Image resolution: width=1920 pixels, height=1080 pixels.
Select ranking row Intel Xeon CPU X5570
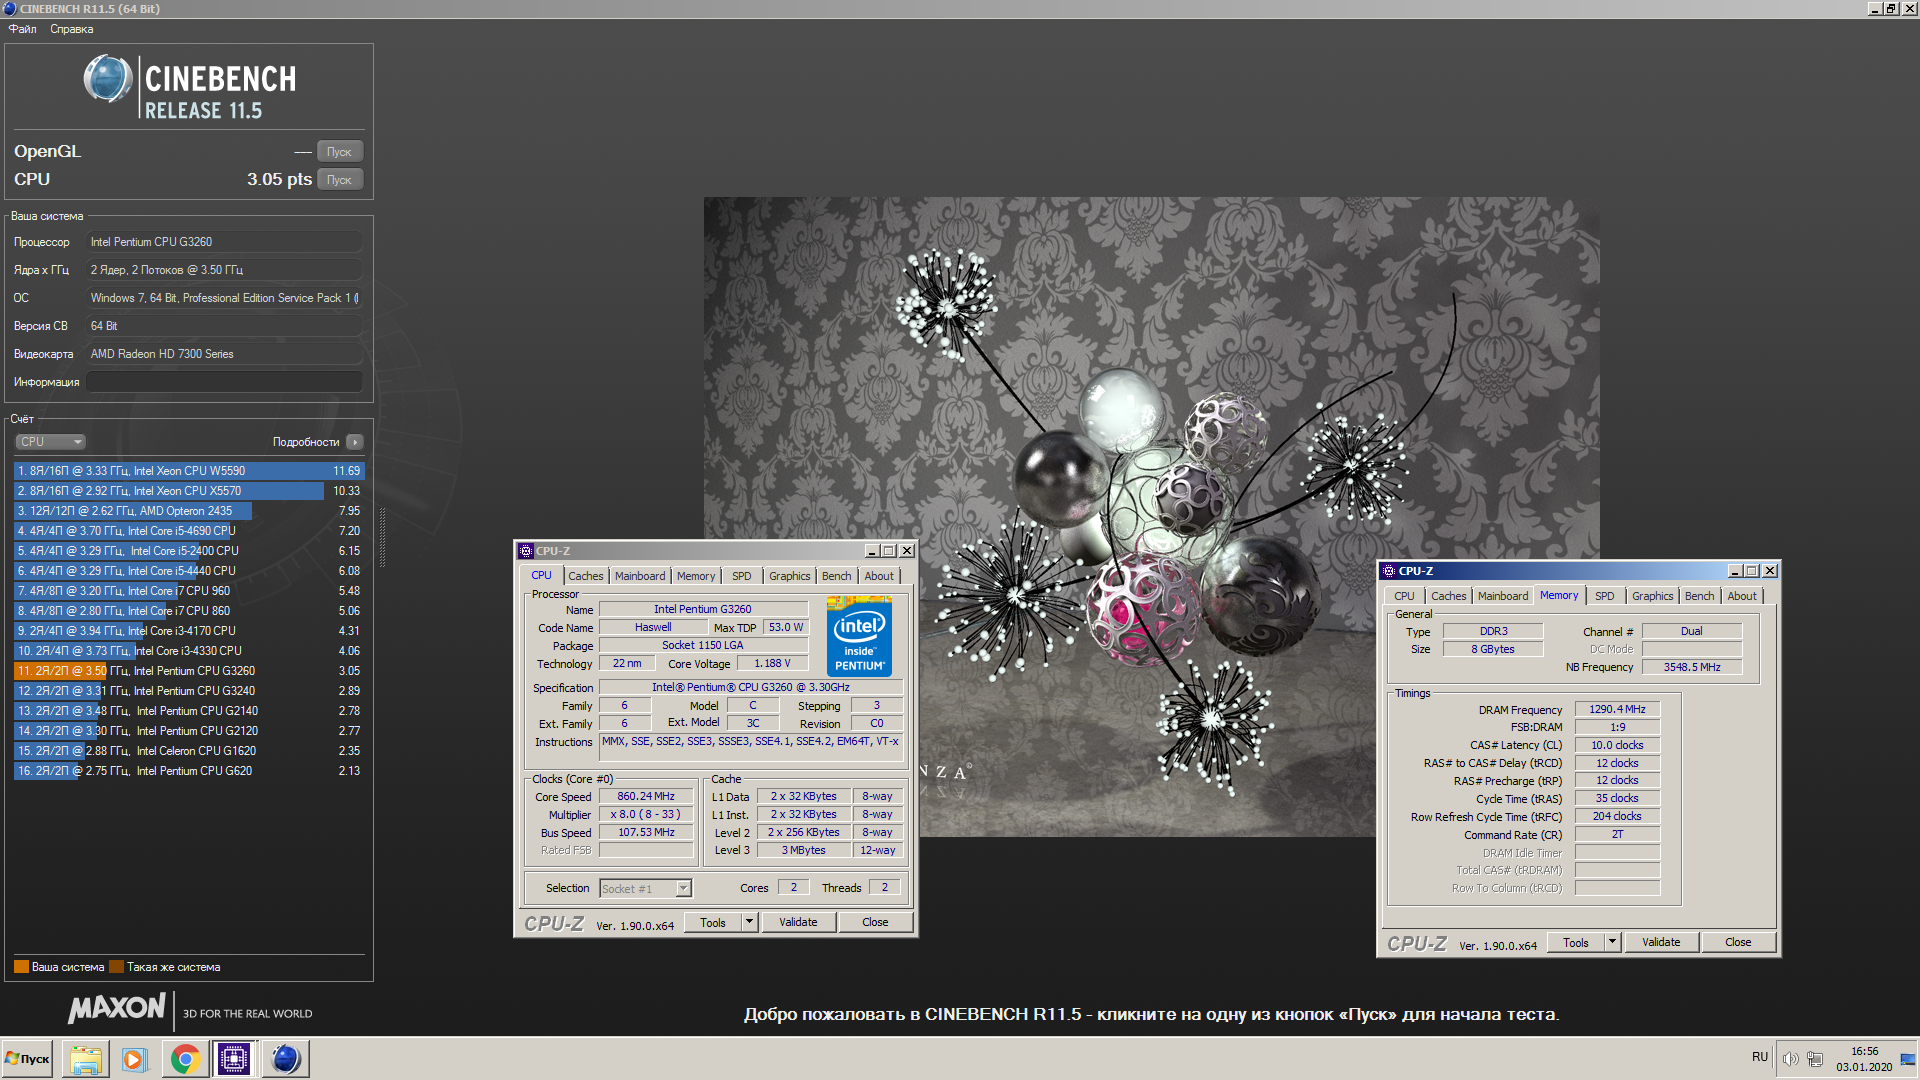point(189,491)
